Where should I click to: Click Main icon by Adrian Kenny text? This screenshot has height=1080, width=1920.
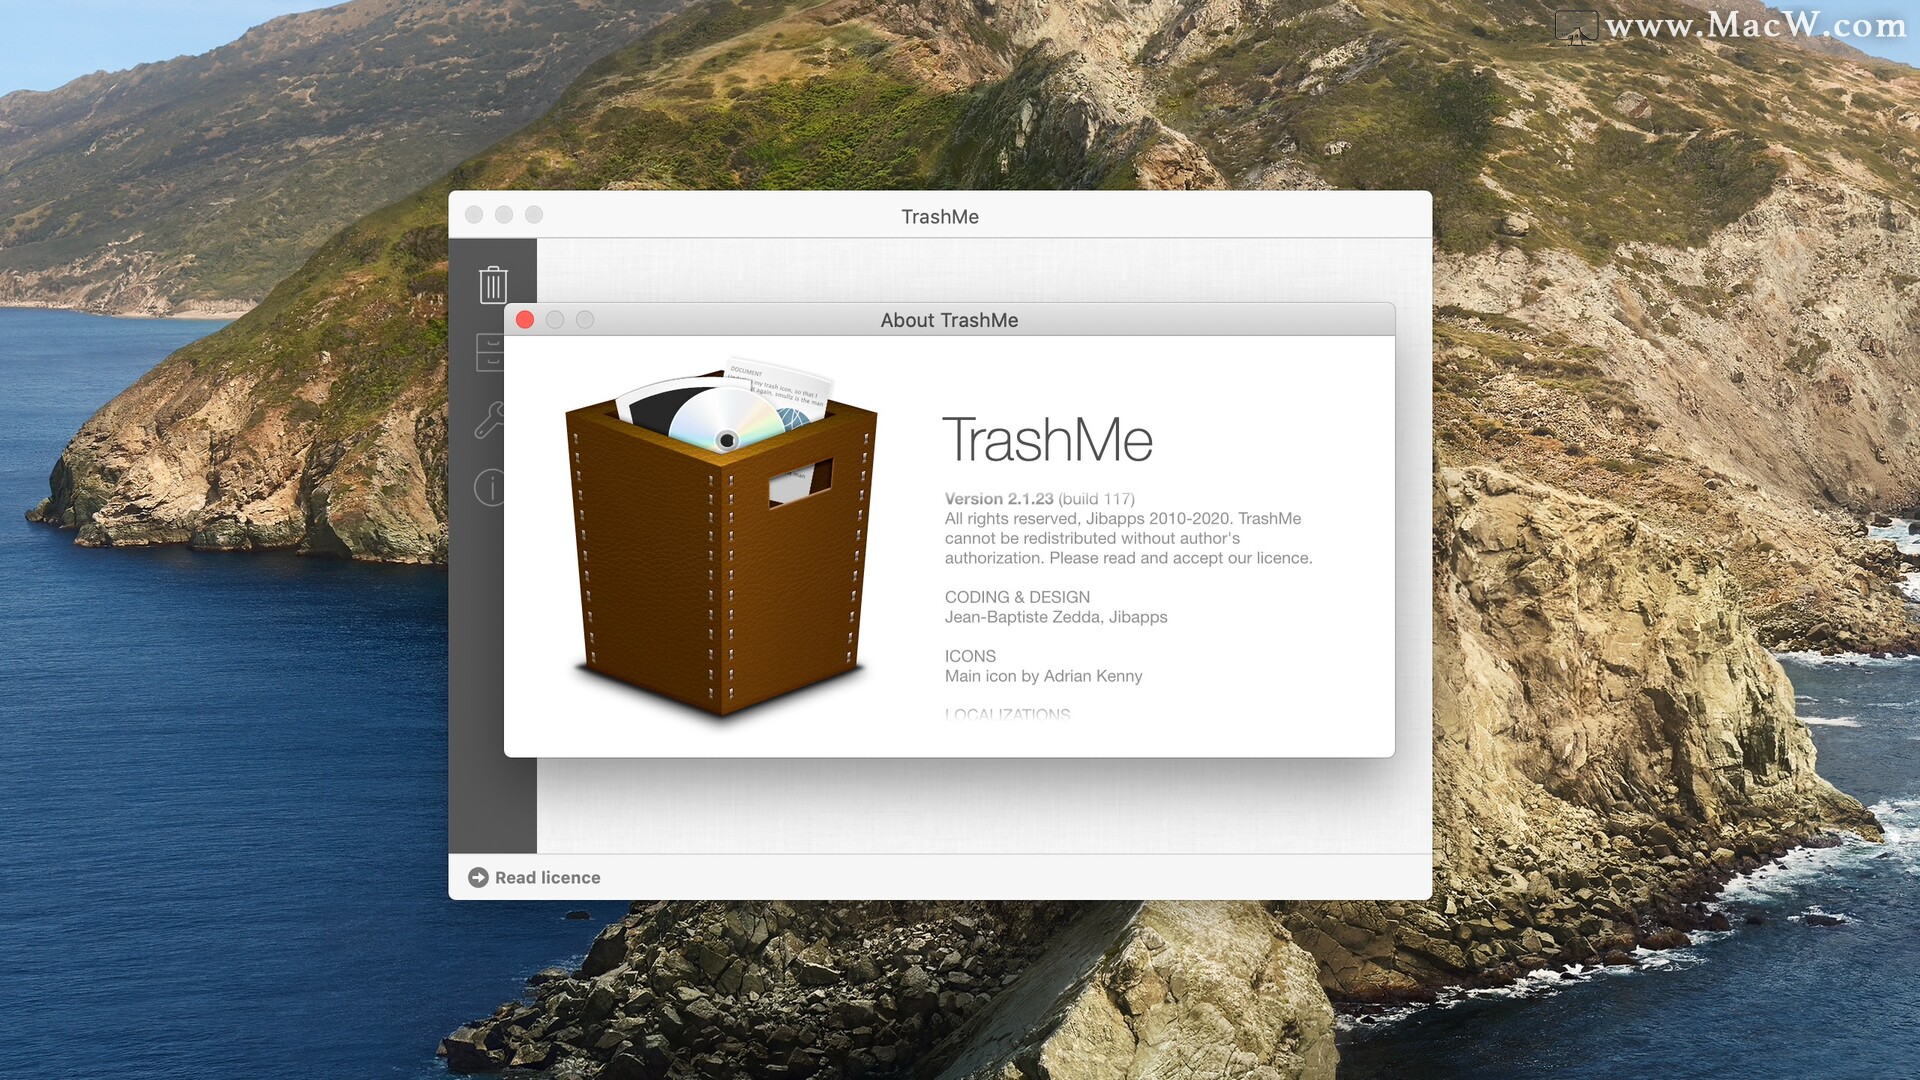pyautogui.click(x=1043, y=676)
